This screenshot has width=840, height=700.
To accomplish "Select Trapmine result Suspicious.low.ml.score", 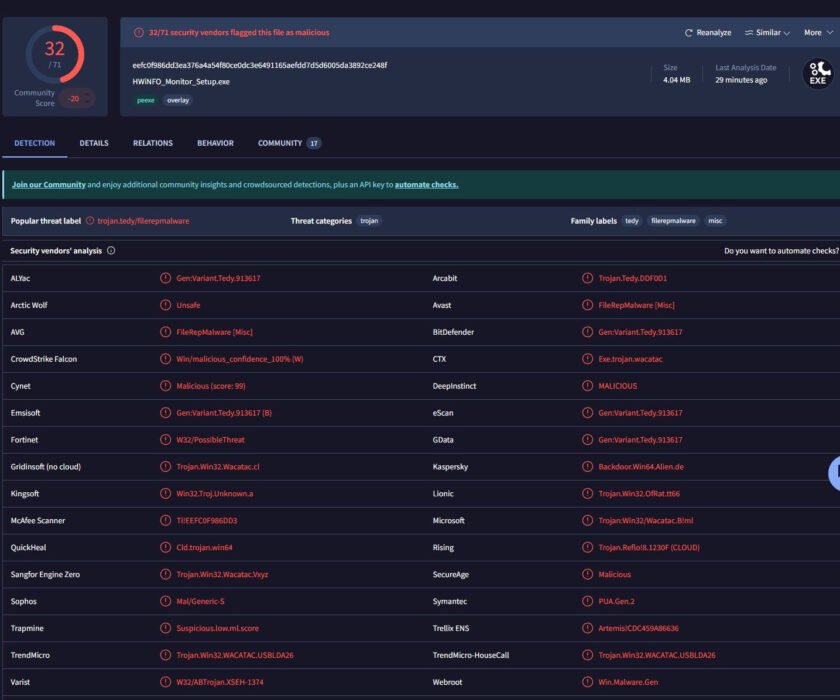I will [218, 628].
